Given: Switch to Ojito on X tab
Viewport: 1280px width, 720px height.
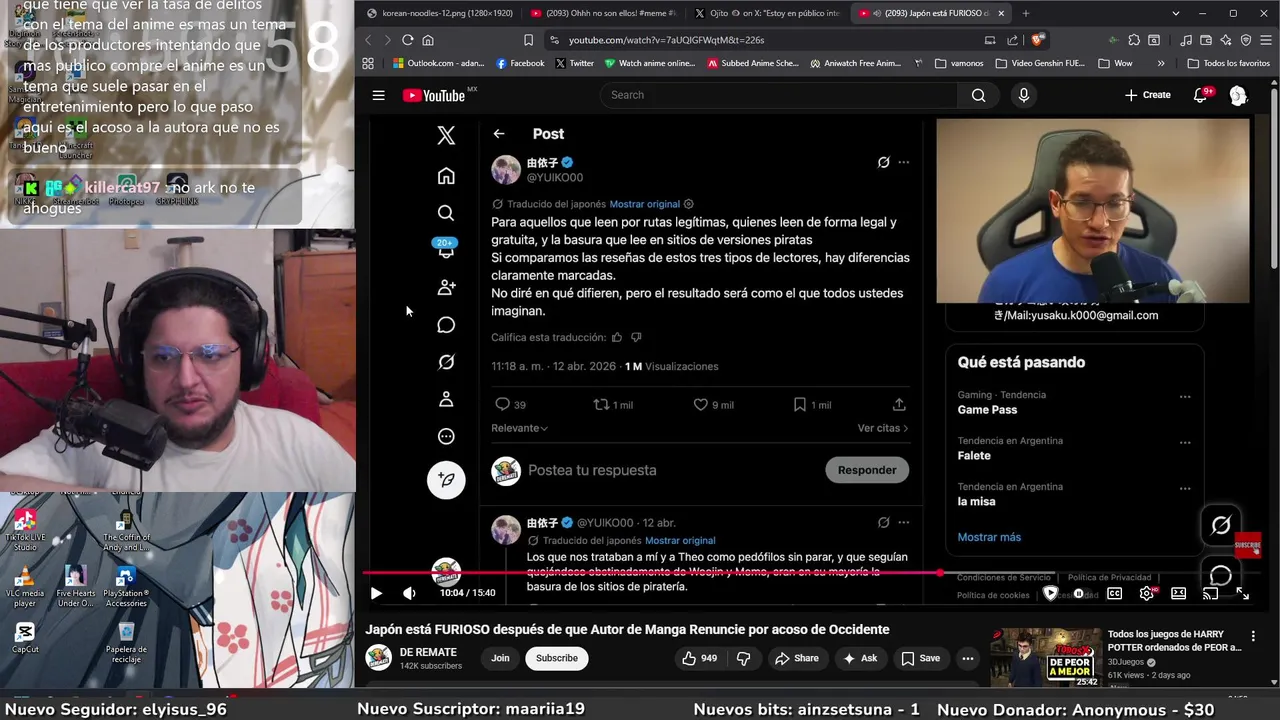Looking at the screenshot, I should coord(767,13).
